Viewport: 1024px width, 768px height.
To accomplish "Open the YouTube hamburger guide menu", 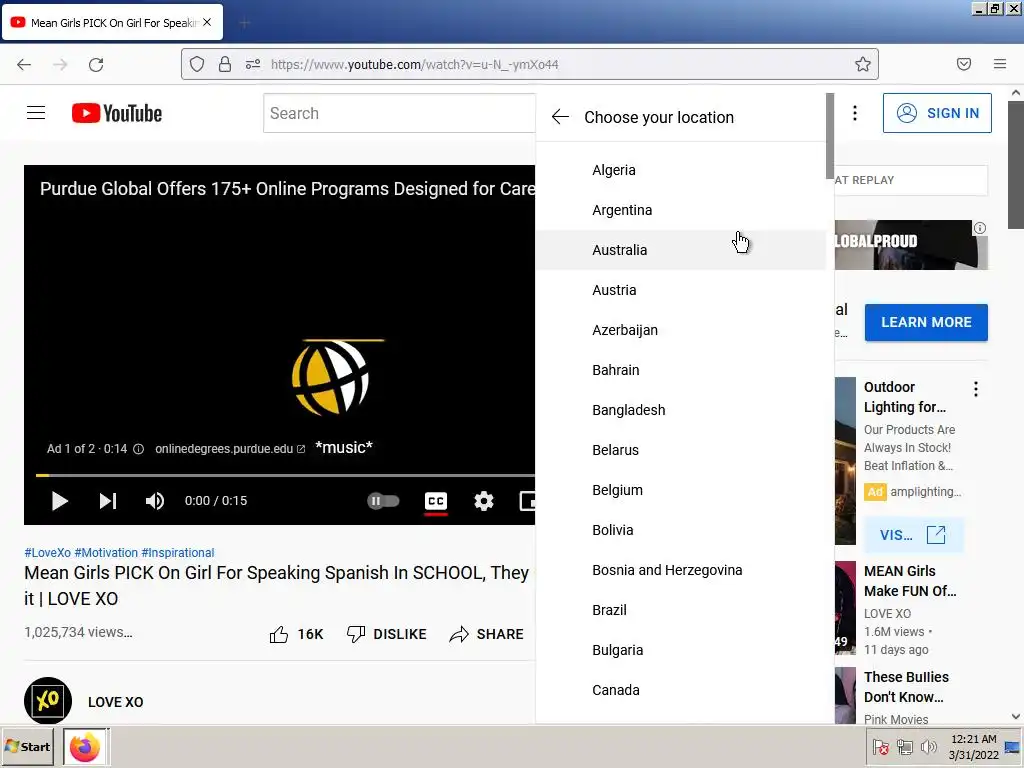I will pyautogui.click(x=36, y=113).
